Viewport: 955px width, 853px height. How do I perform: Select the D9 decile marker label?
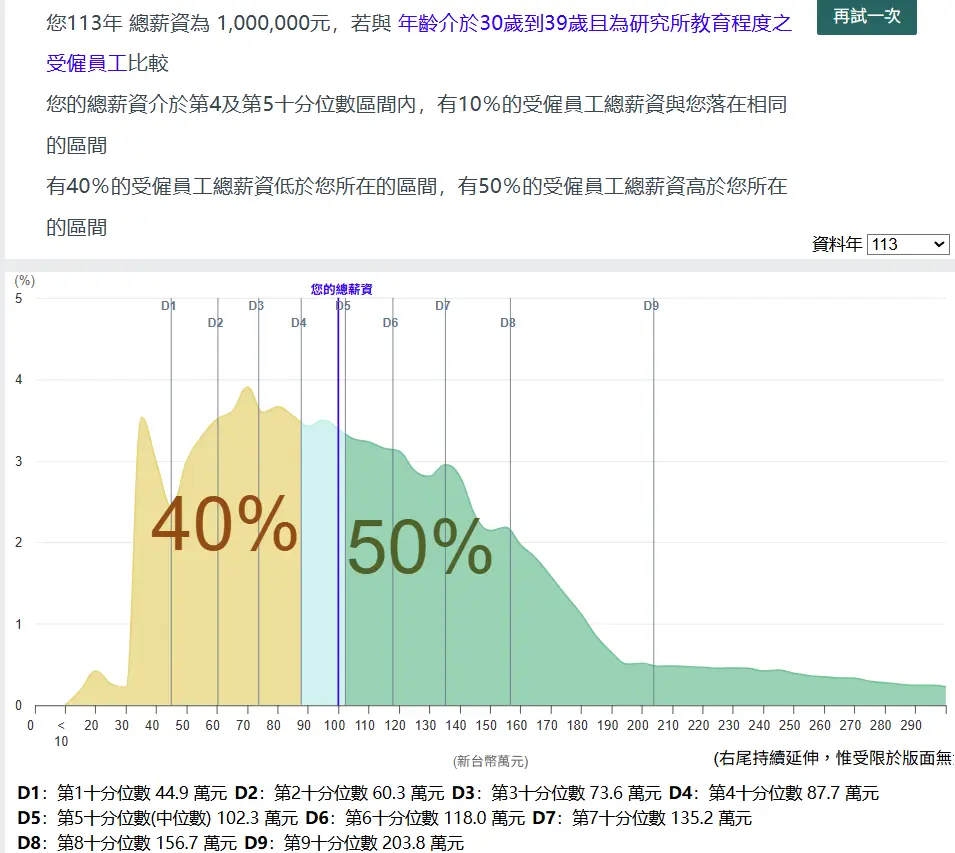click(x=651, y=306)
